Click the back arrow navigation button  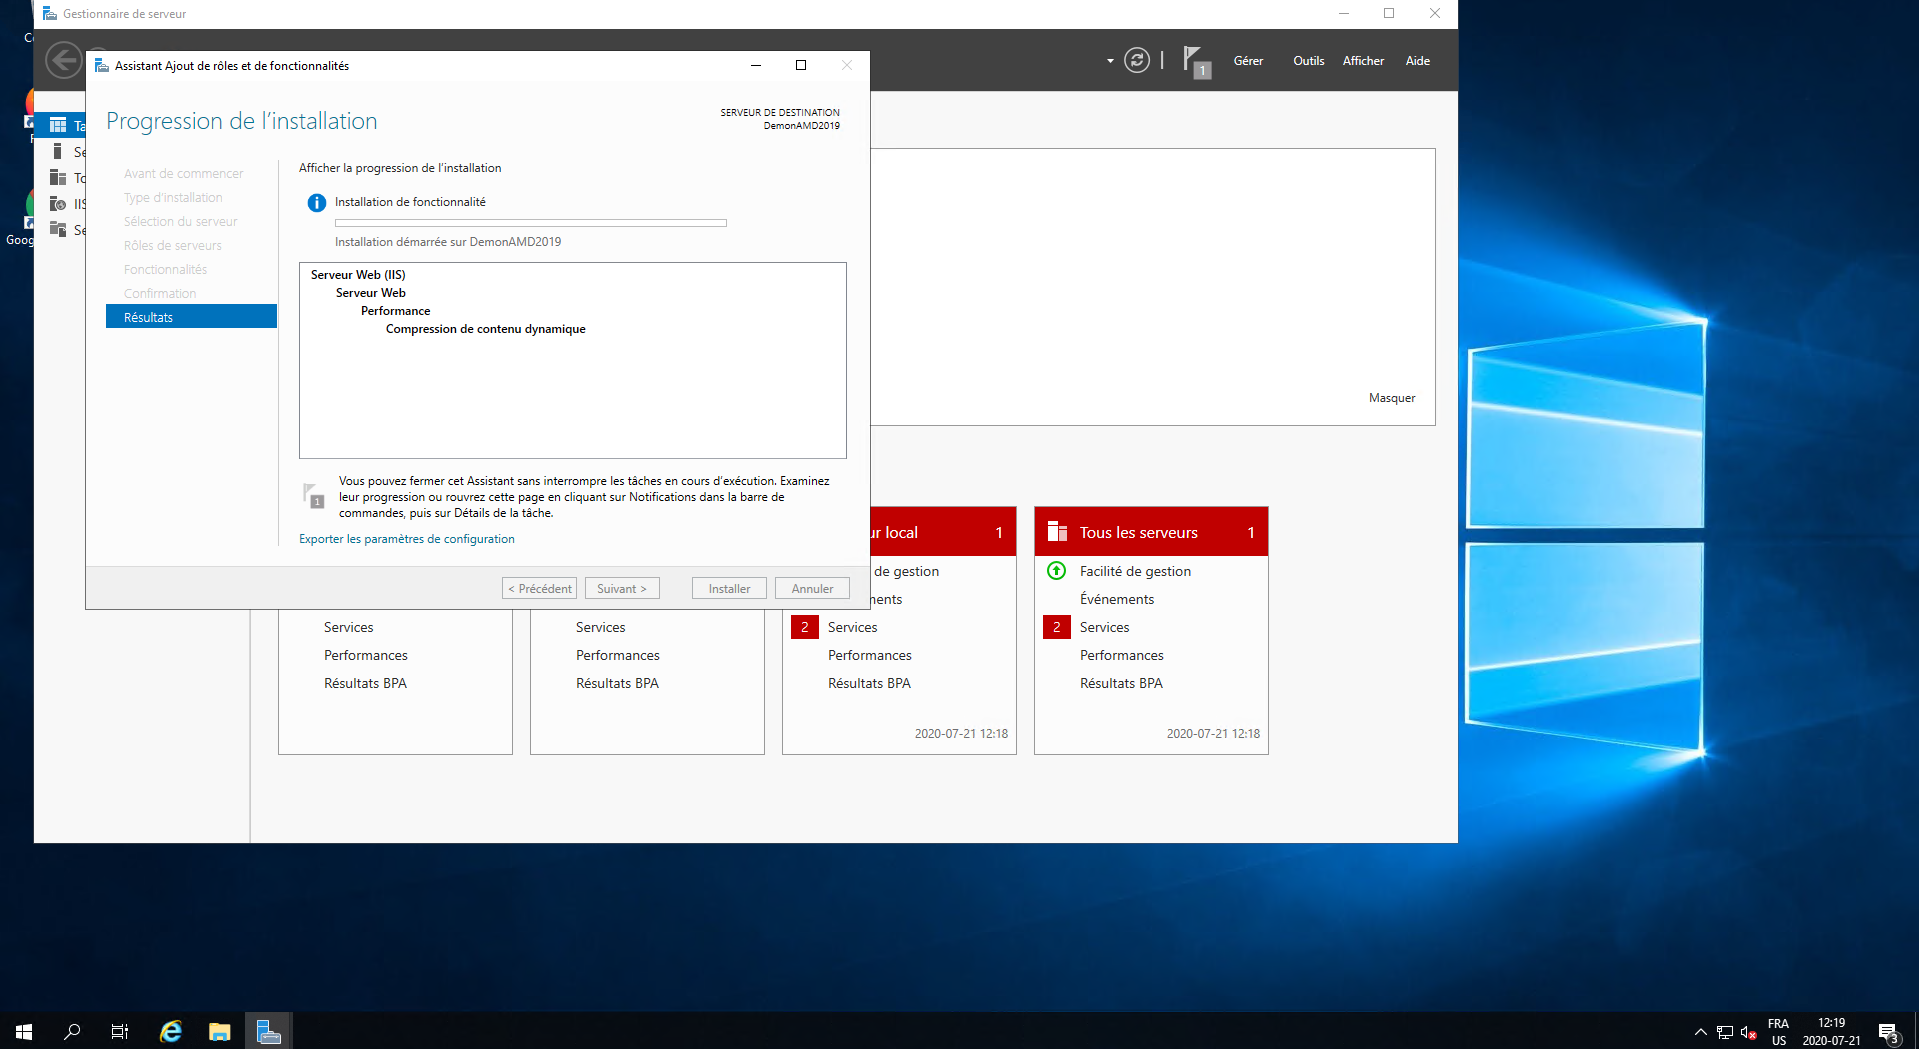(63, 60)
